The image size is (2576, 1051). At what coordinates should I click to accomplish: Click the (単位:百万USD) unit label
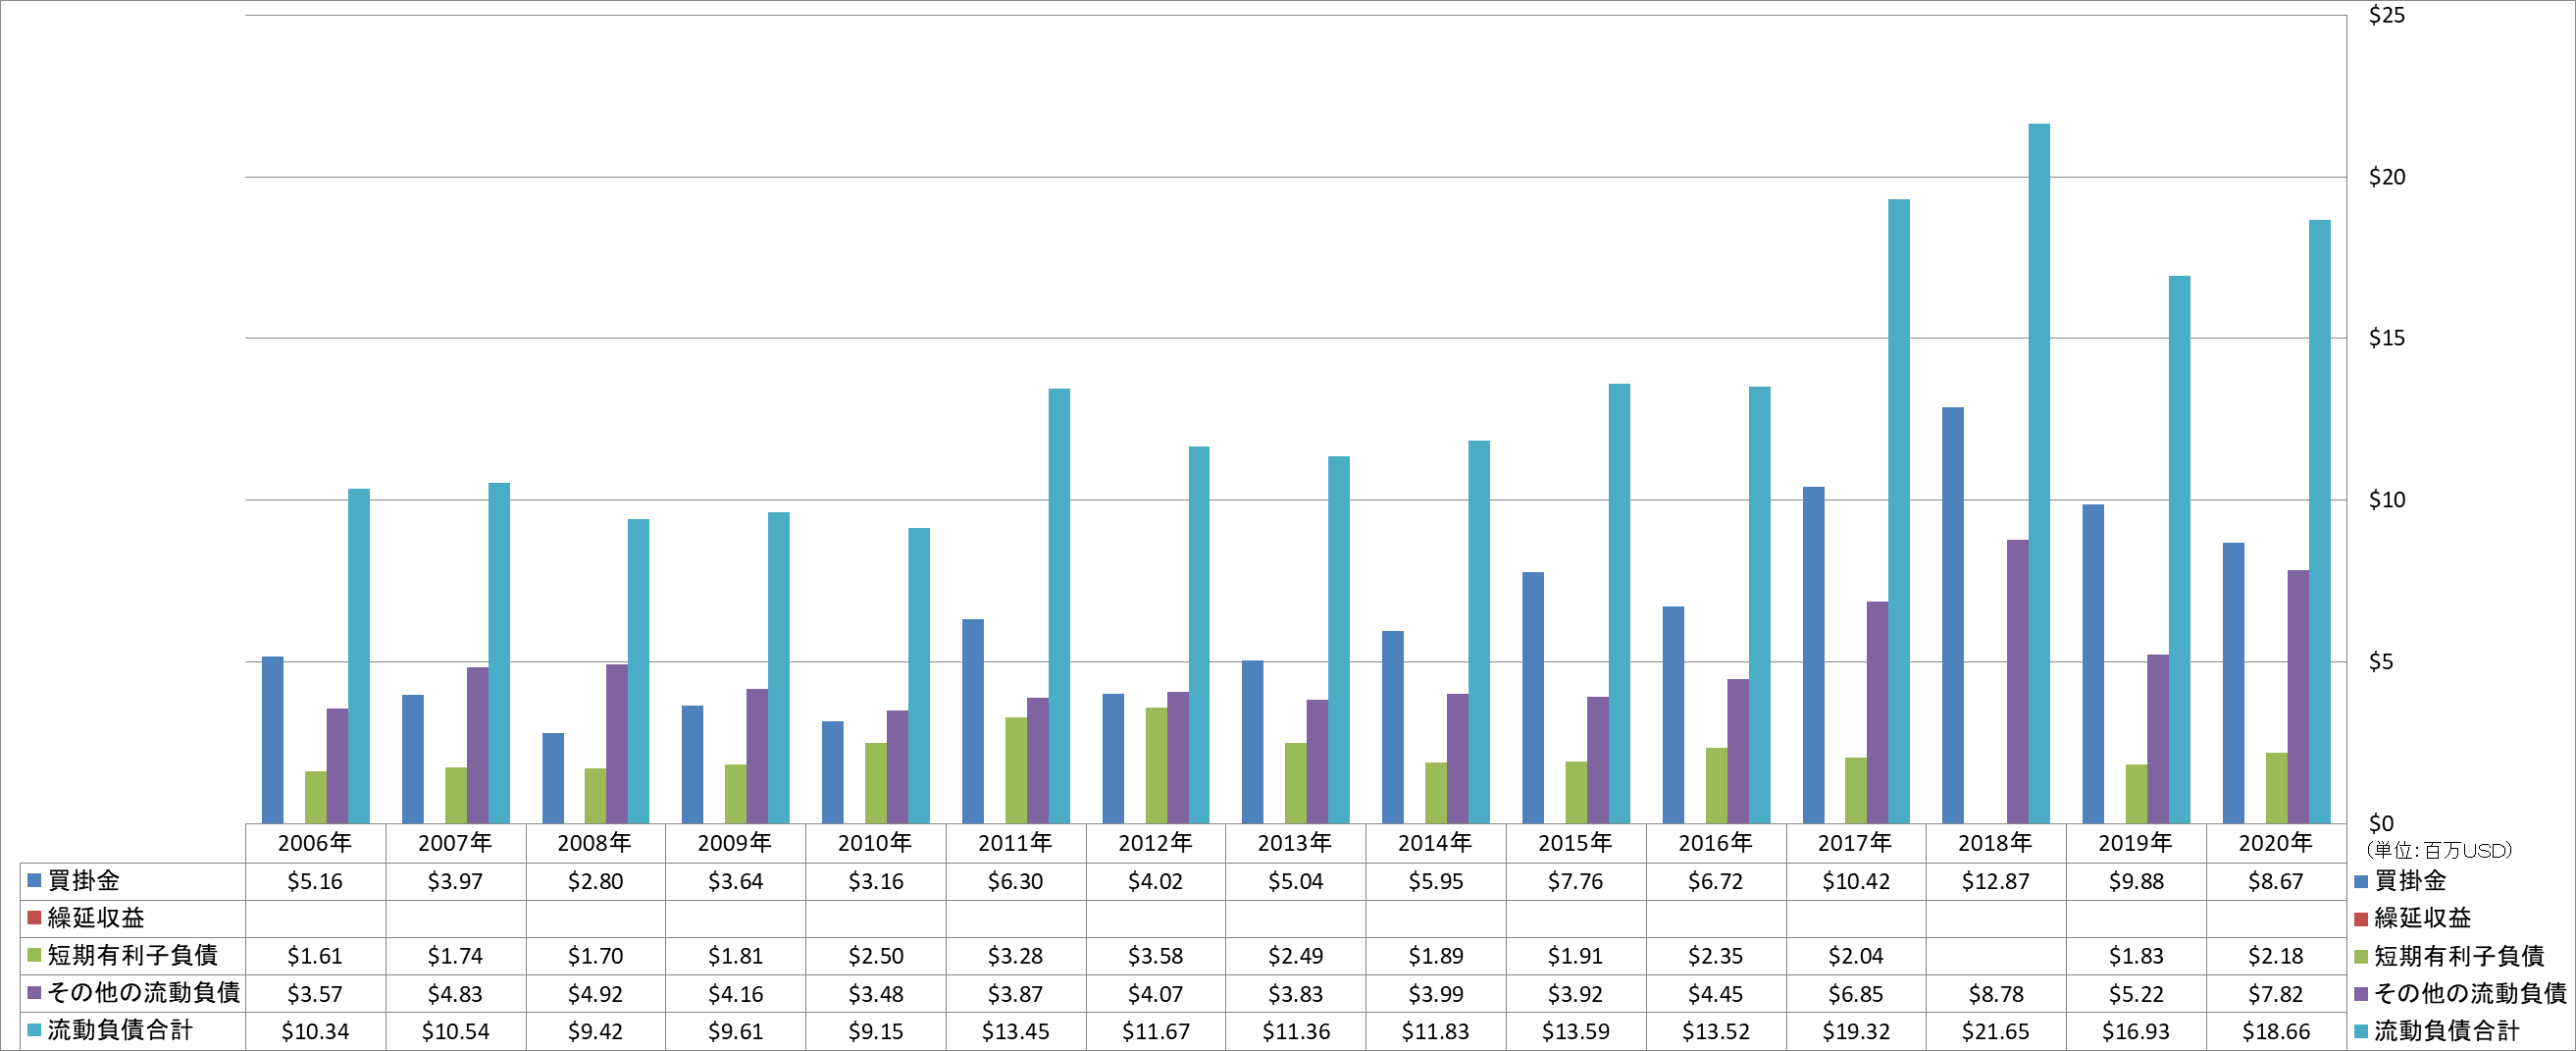(x=2438, y=851)
